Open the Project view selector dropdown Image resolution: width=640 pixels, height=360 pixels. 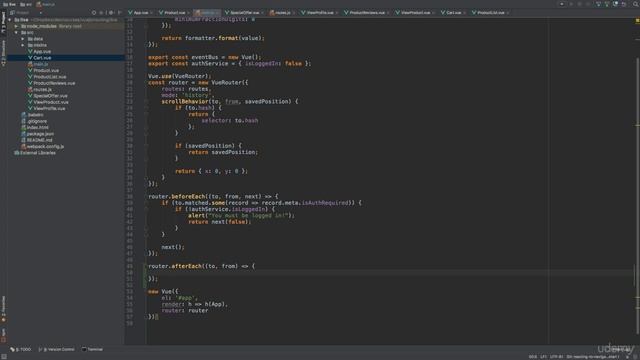click(x=27, y=13)
